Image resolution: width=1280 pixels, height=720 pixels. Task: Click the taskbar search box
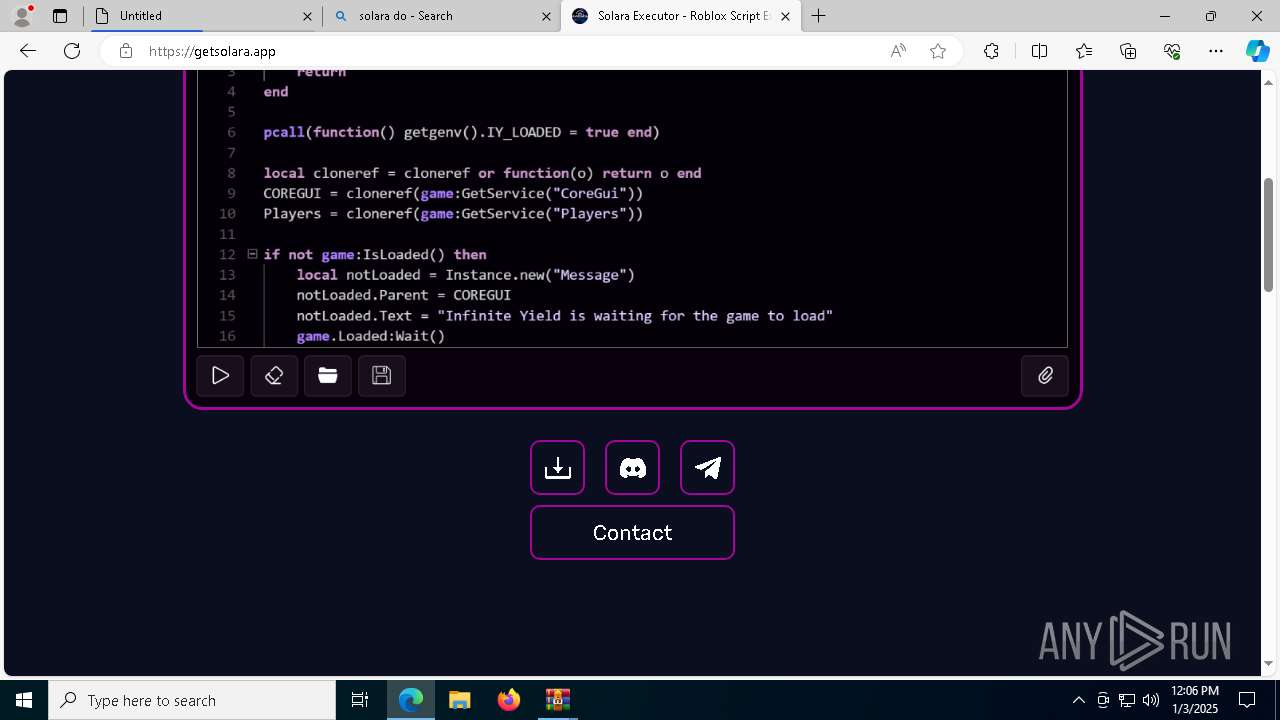click(x=192, y=700)
